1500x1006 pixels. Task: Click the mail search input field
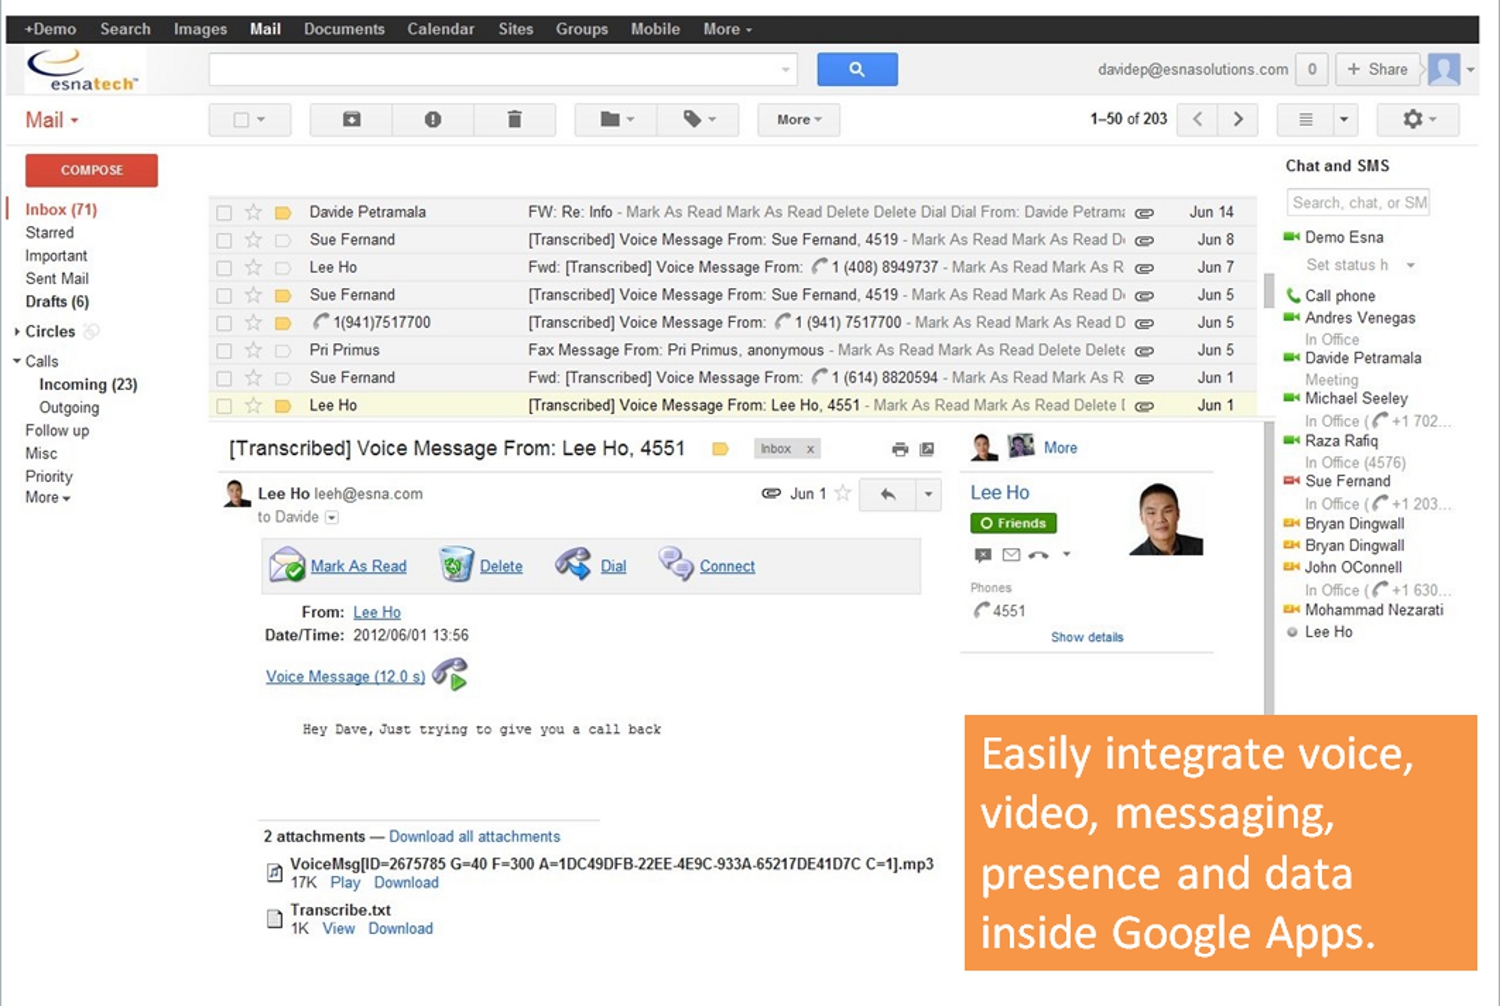[494, 69]
